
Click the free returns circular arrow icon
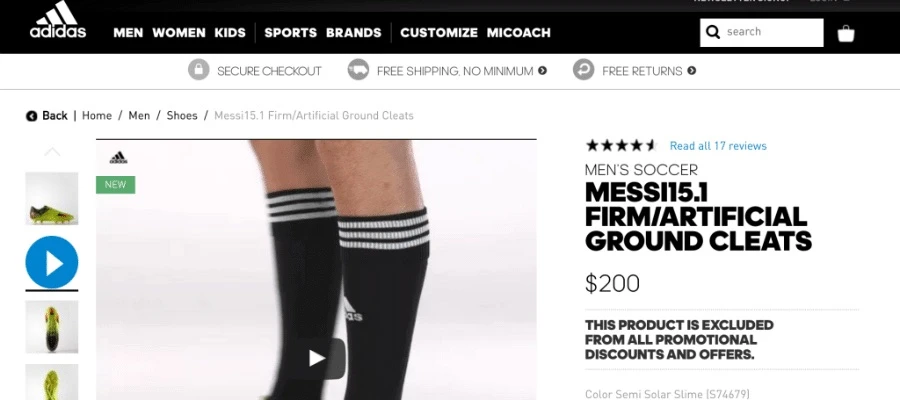pos(583,70)
